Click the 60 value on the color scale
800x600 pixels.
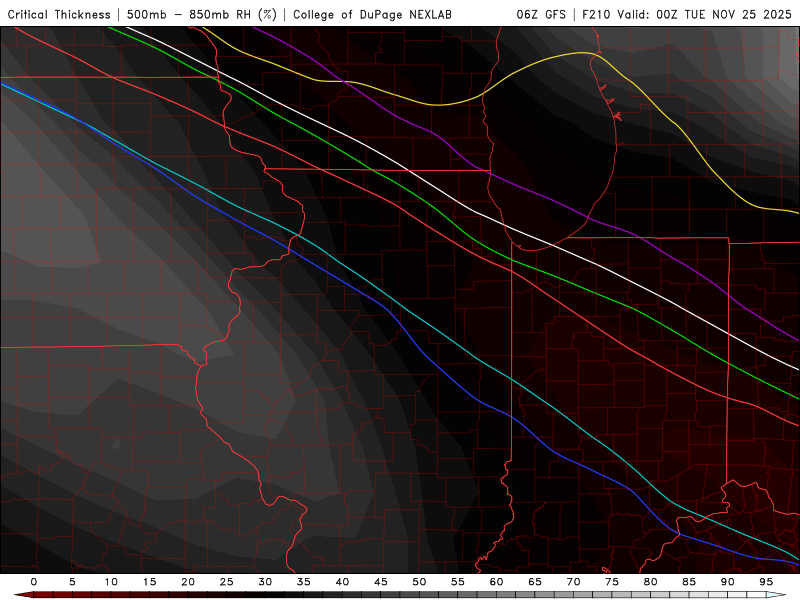pyautogui.click(x=496, y=582)
